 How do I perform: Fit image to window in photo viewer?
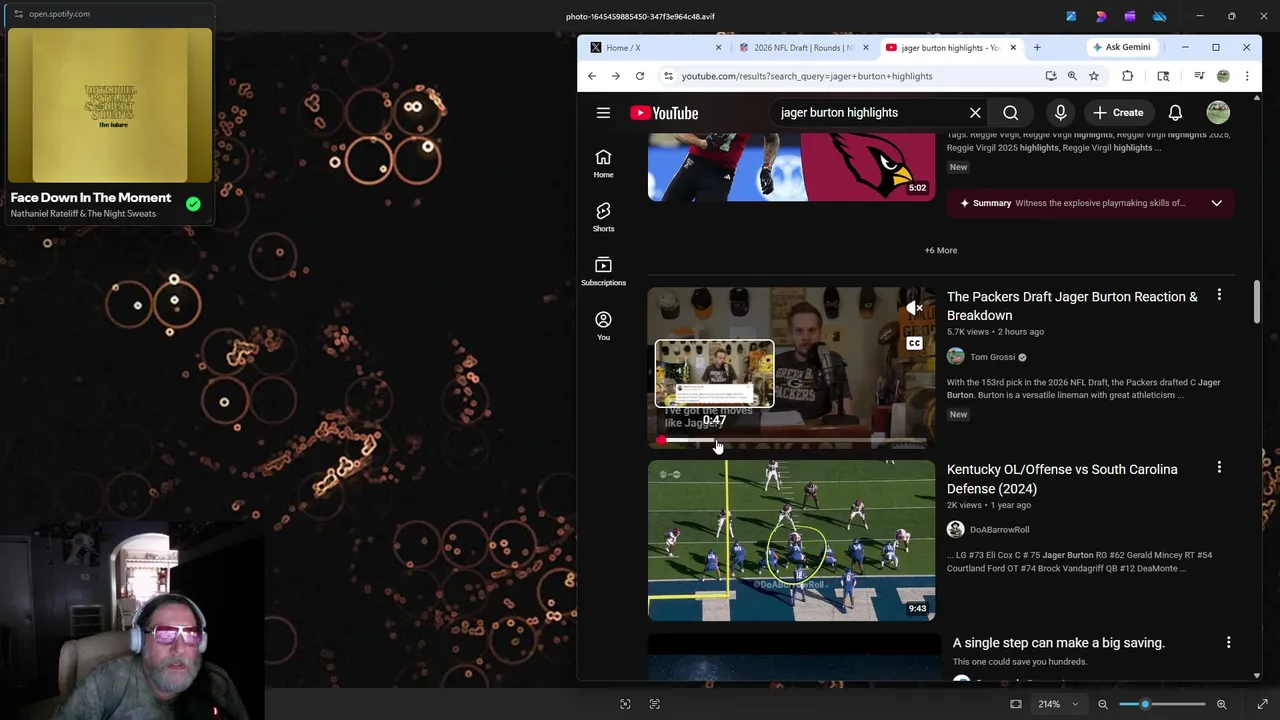pyautogui.click(x=1015, y=704)
